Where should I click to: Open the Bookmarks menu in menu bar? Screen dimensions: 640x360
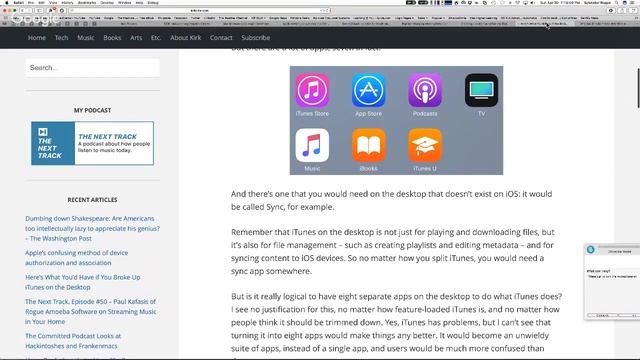87,3
